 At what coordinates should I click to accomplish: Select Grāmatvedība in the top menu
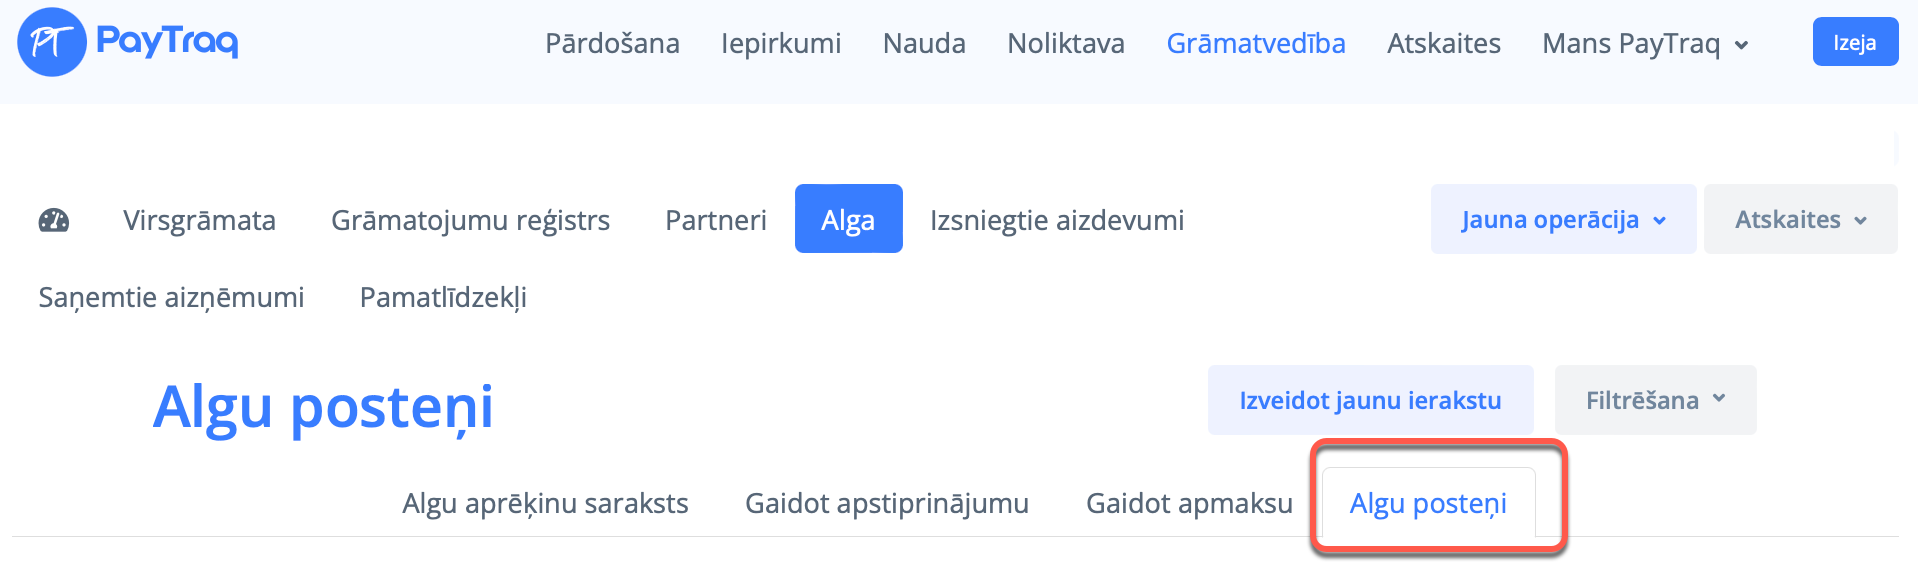1256,44
